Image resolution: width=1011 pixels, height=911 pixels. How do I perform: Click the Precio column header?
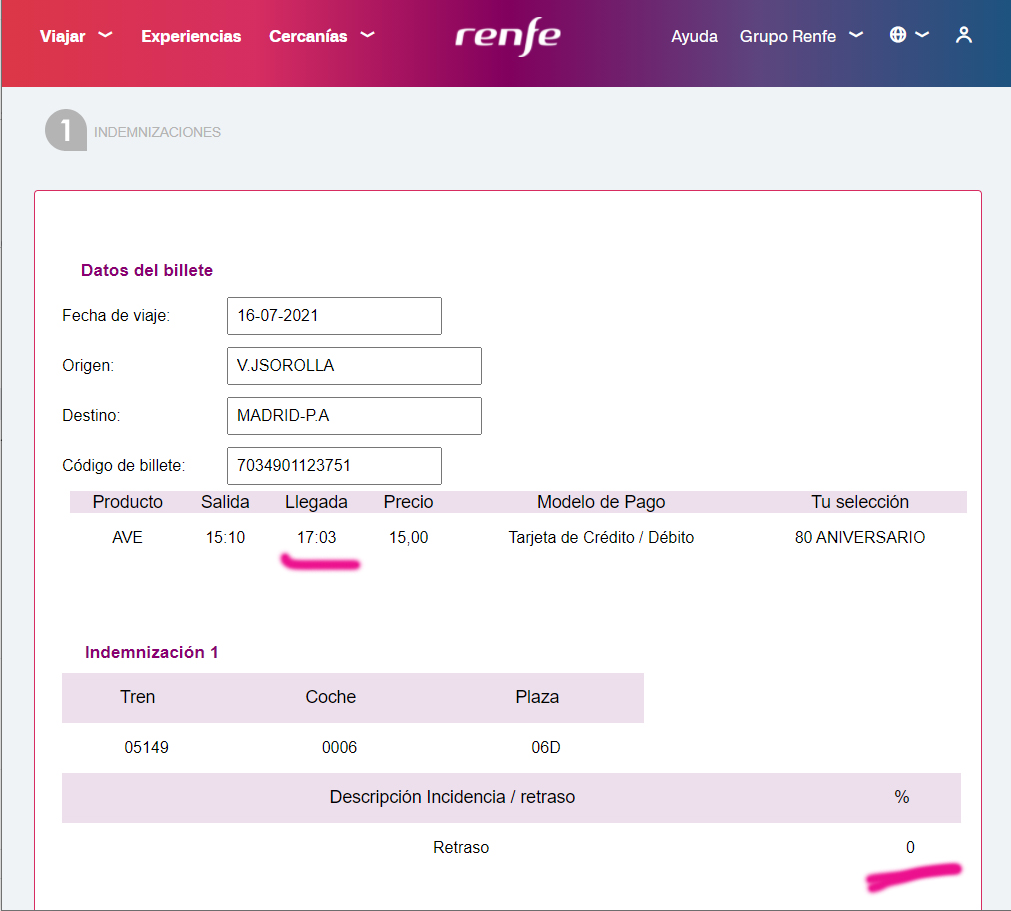[408, 502]
